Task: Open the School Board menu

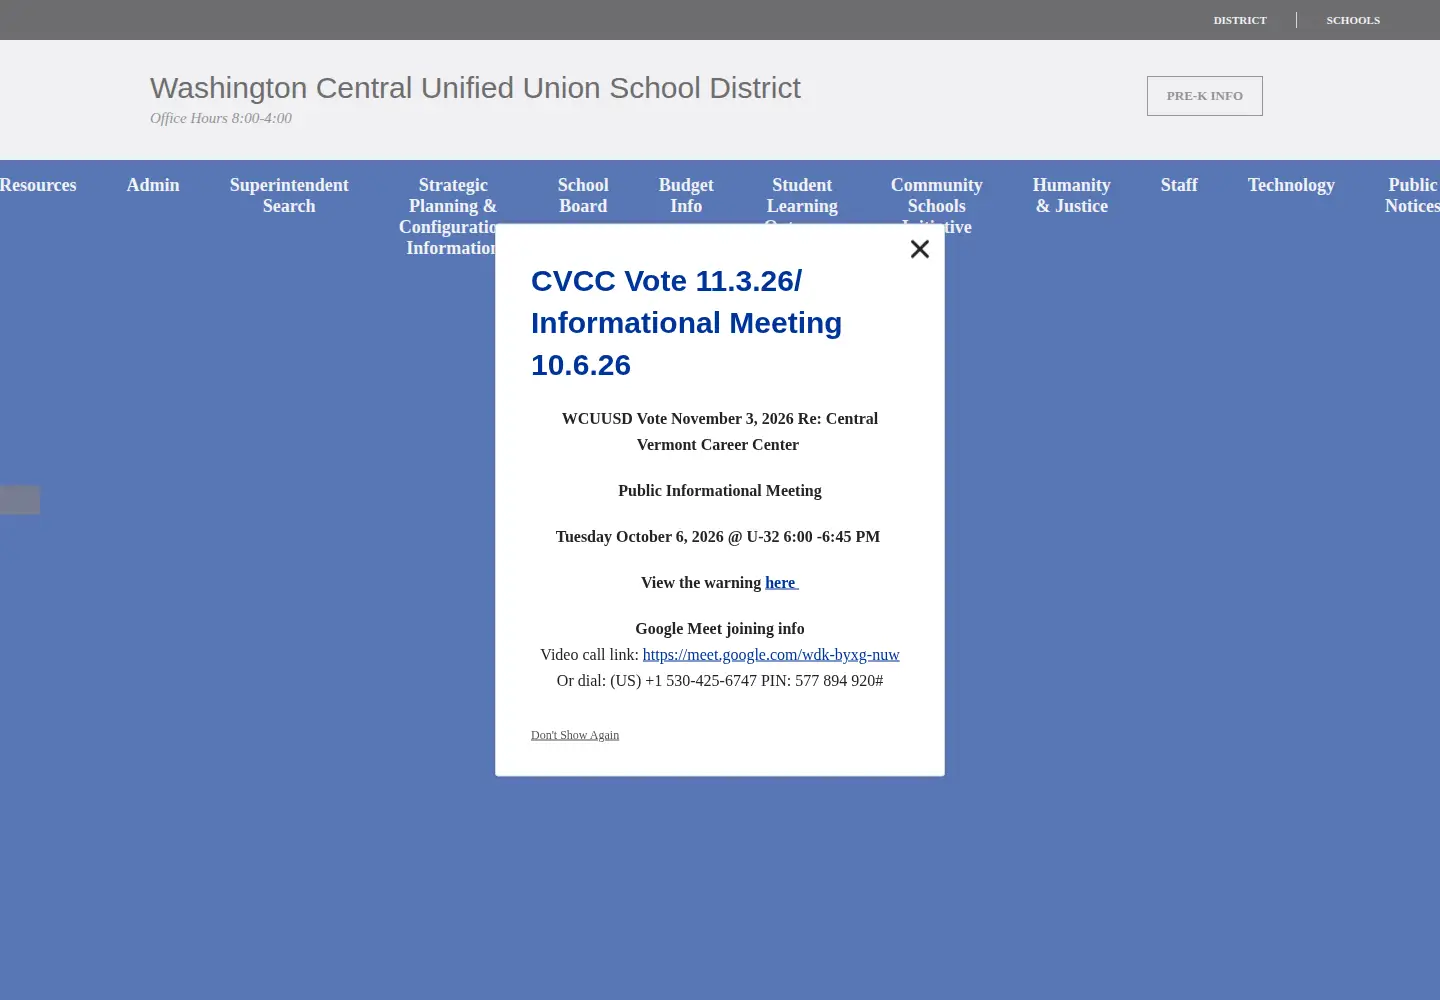Action: click(x=583, y=195)
